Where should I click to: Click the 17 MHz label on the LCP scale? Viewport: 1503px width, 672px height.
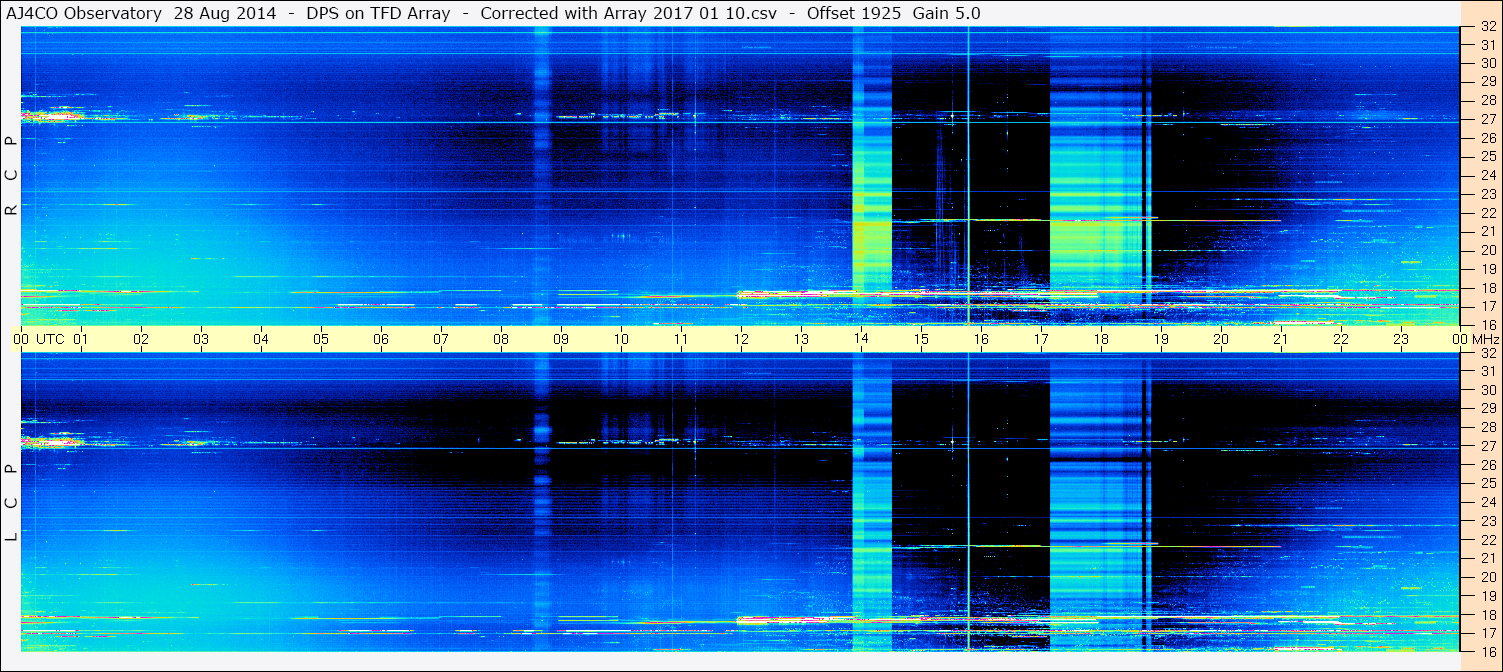point(1488,633)
